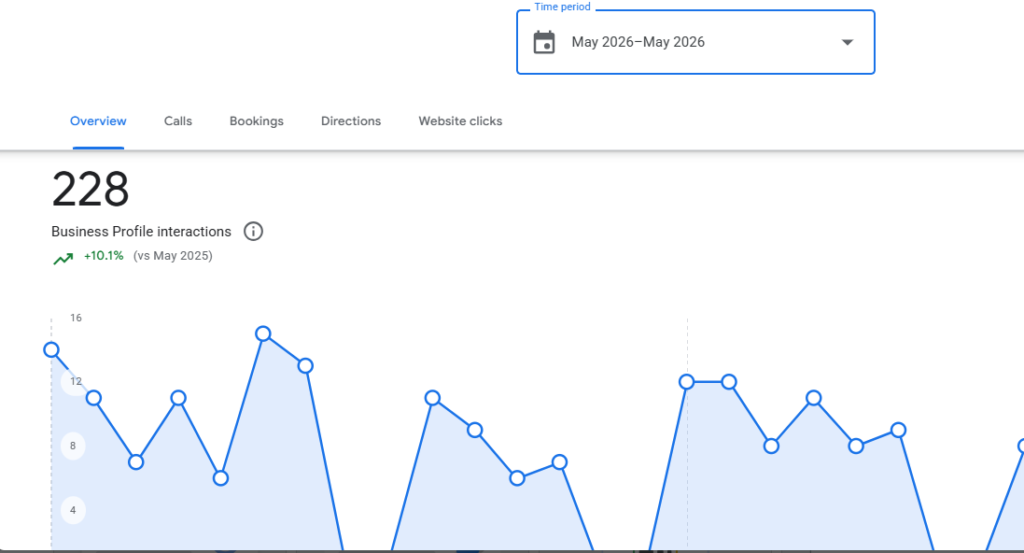
Task: Click the y-axis label 16
Action: pos(76,318)
